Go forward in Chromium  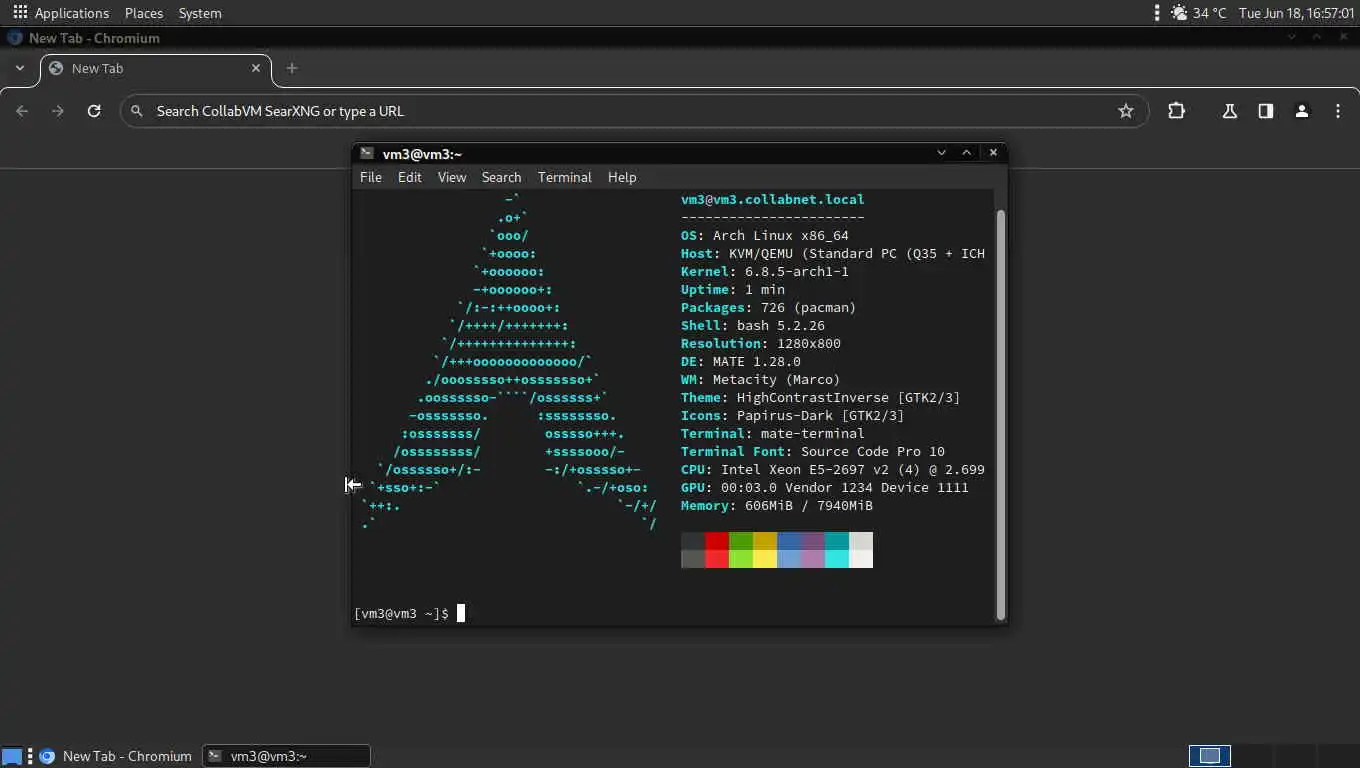tap(58, 111)
